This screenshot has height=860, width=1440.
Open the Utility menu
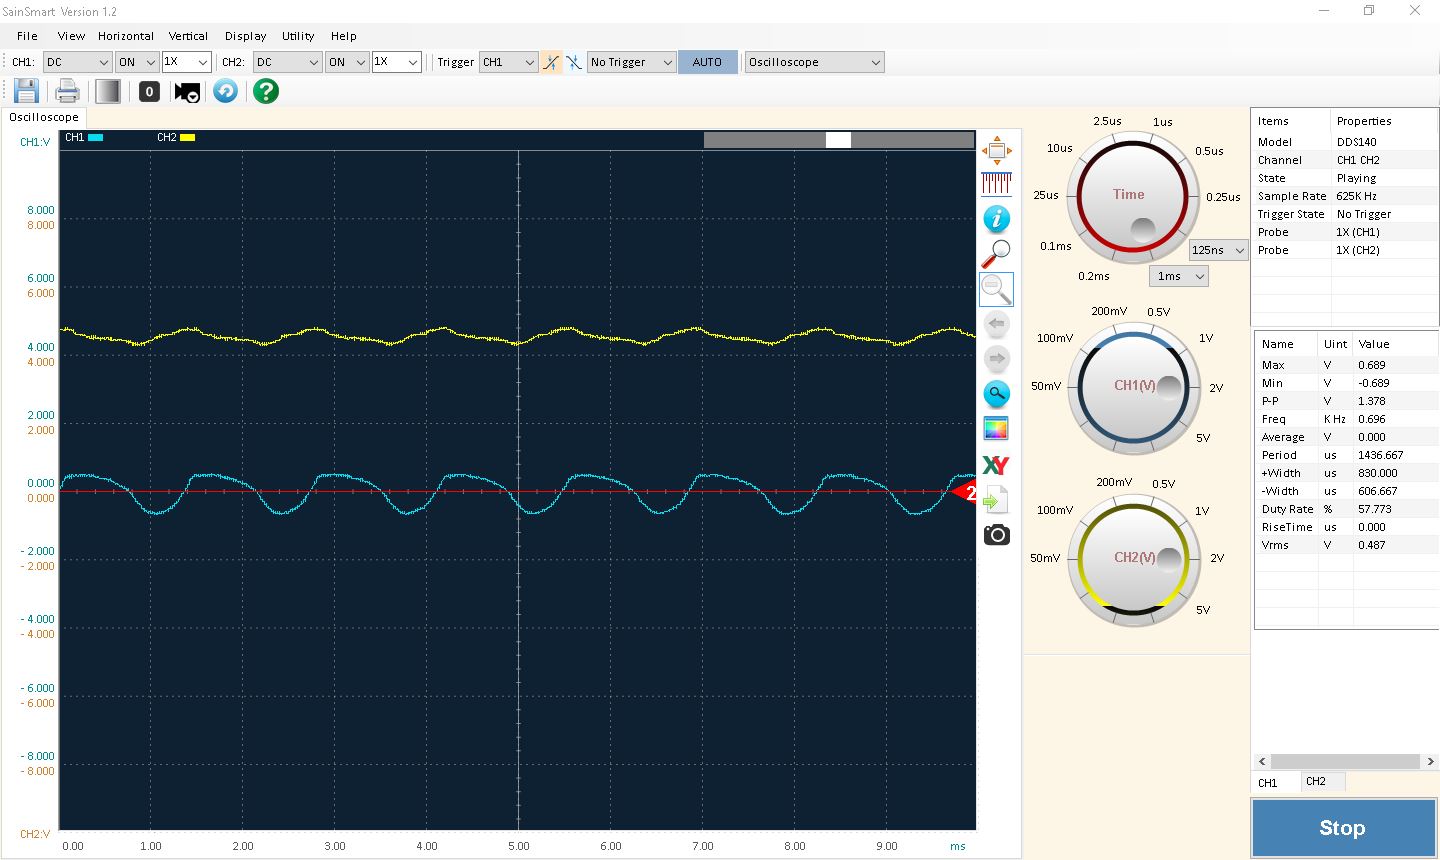(298, 36)
